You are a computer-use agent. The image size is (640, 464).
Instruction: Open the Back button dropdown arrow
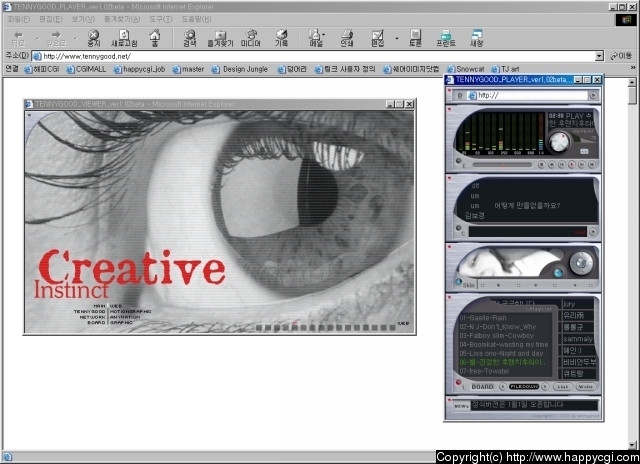(x=37, y=39)
